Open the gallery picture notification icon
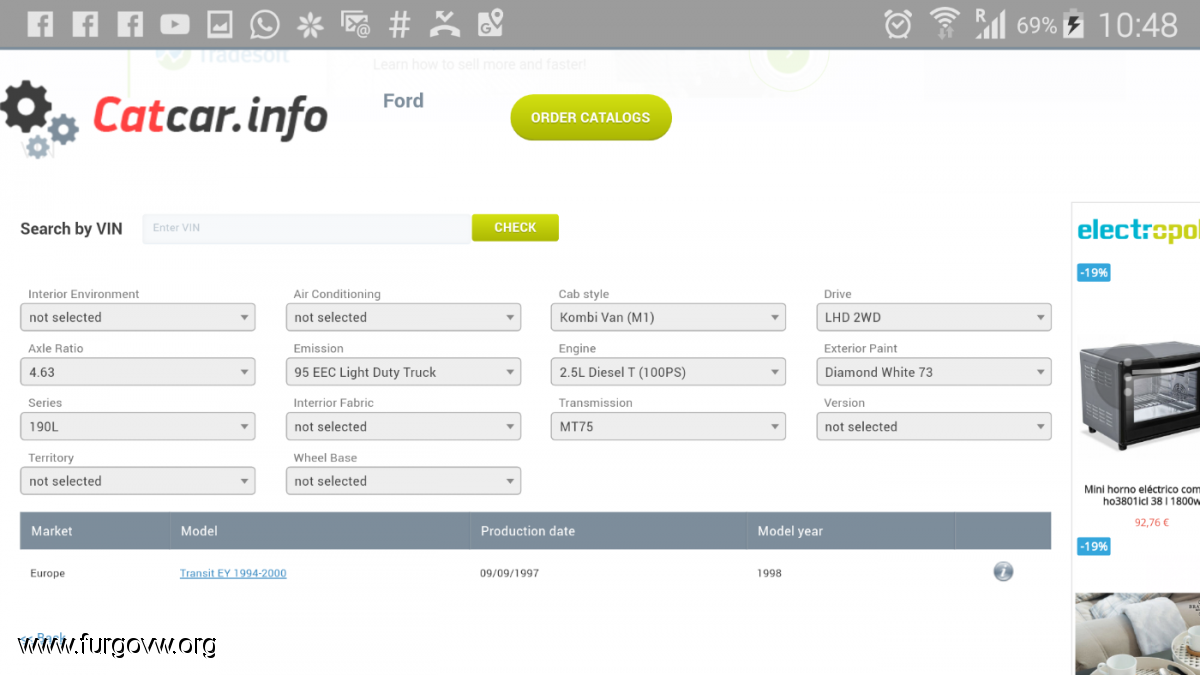The image size is (1200, 675). (x=220, y=24)
